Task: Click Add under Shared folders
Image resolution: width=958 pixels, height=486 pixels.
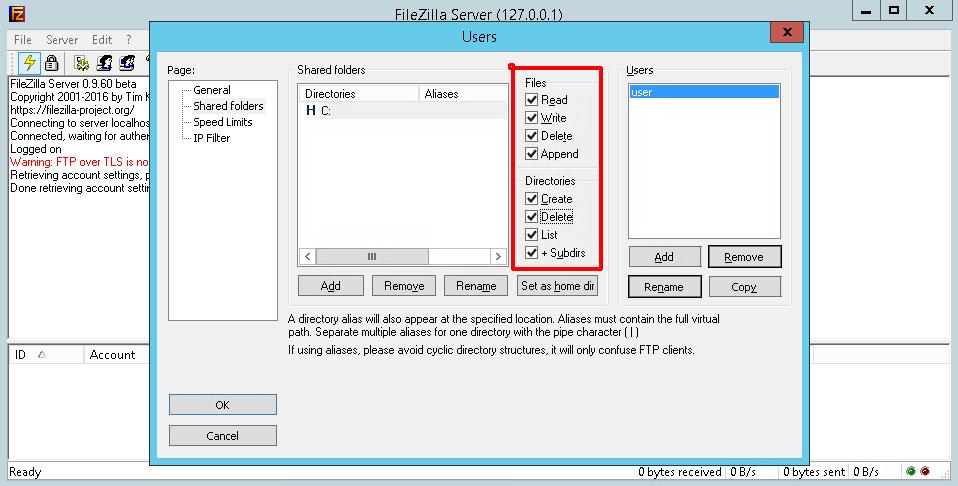Action: coord(331,285)
